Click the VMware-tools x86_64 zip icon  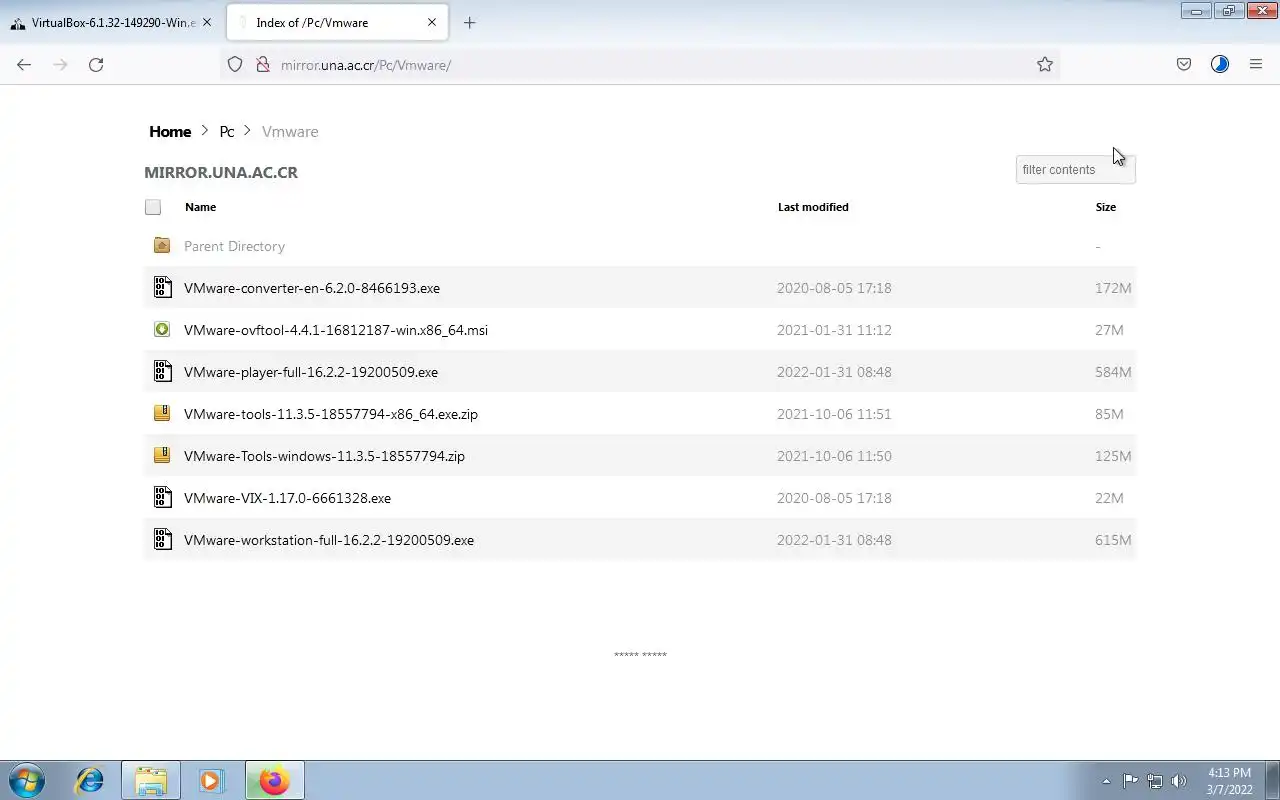point(162,413)
